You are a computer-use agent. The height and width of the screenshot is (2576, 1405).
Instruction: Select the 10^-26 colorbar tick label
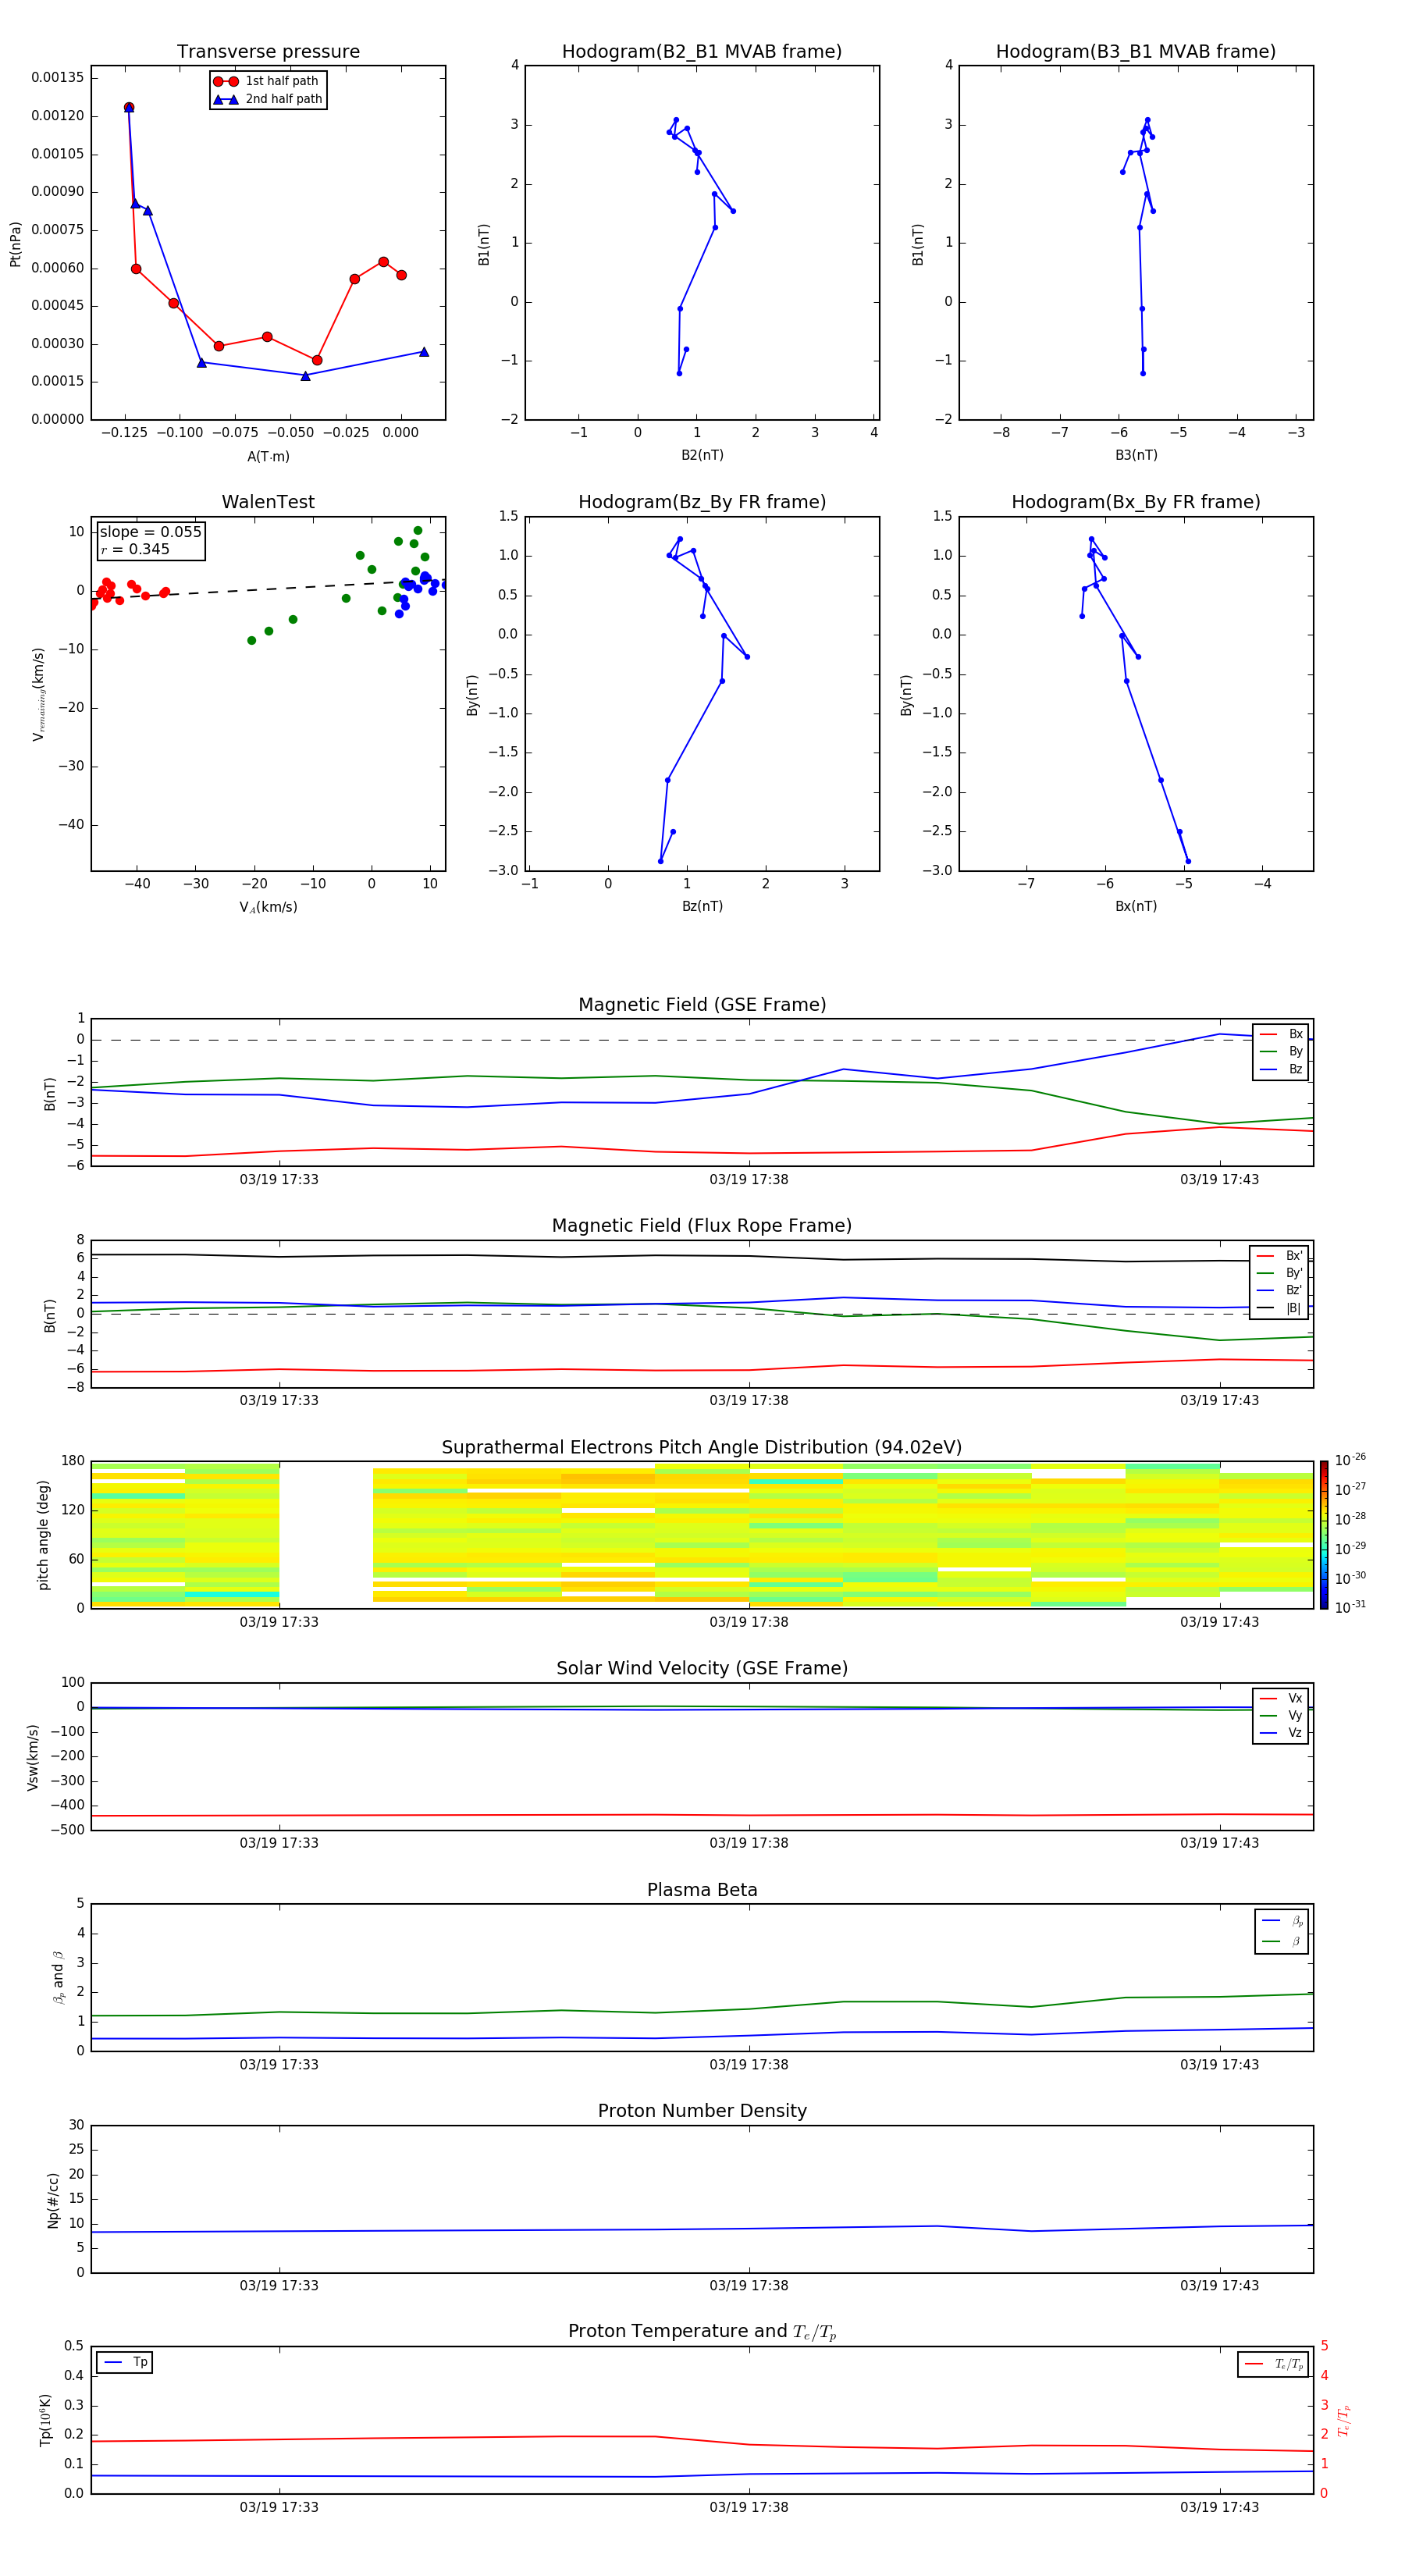pos(1350,1460)
